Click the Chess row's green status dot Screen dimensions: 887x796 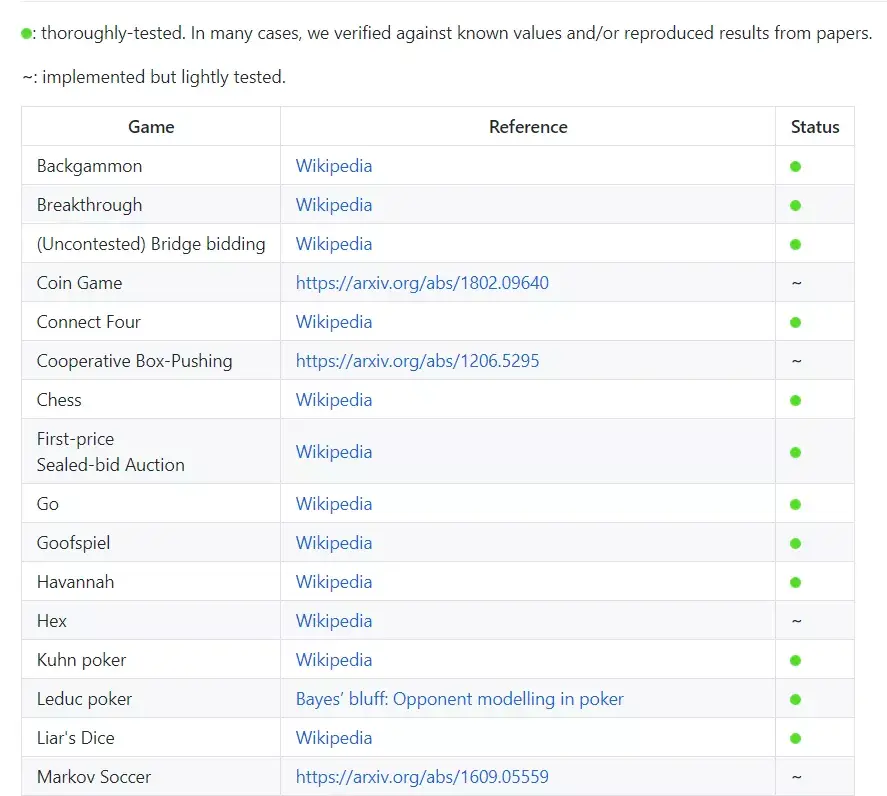pyautogui.click(x=796, y=401)
